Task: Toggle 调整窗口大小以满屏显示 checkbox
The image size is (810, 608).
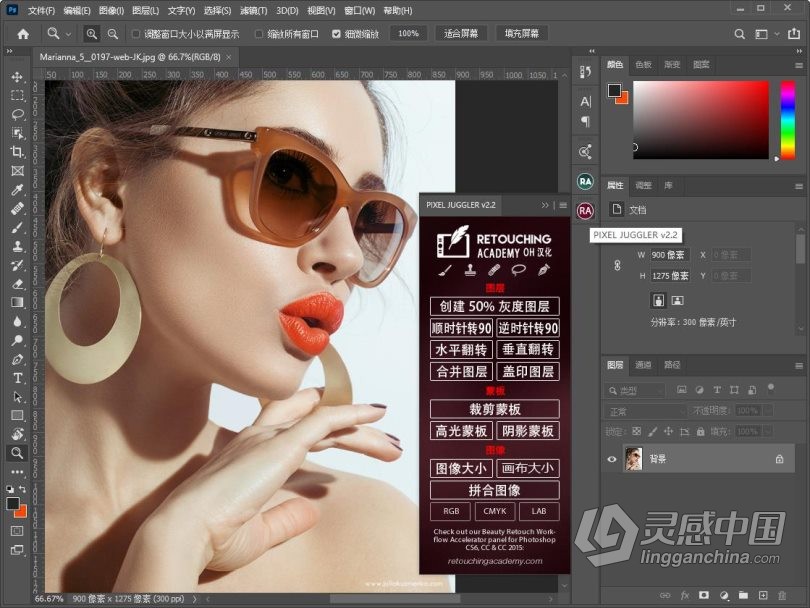Action: [136, 34]
